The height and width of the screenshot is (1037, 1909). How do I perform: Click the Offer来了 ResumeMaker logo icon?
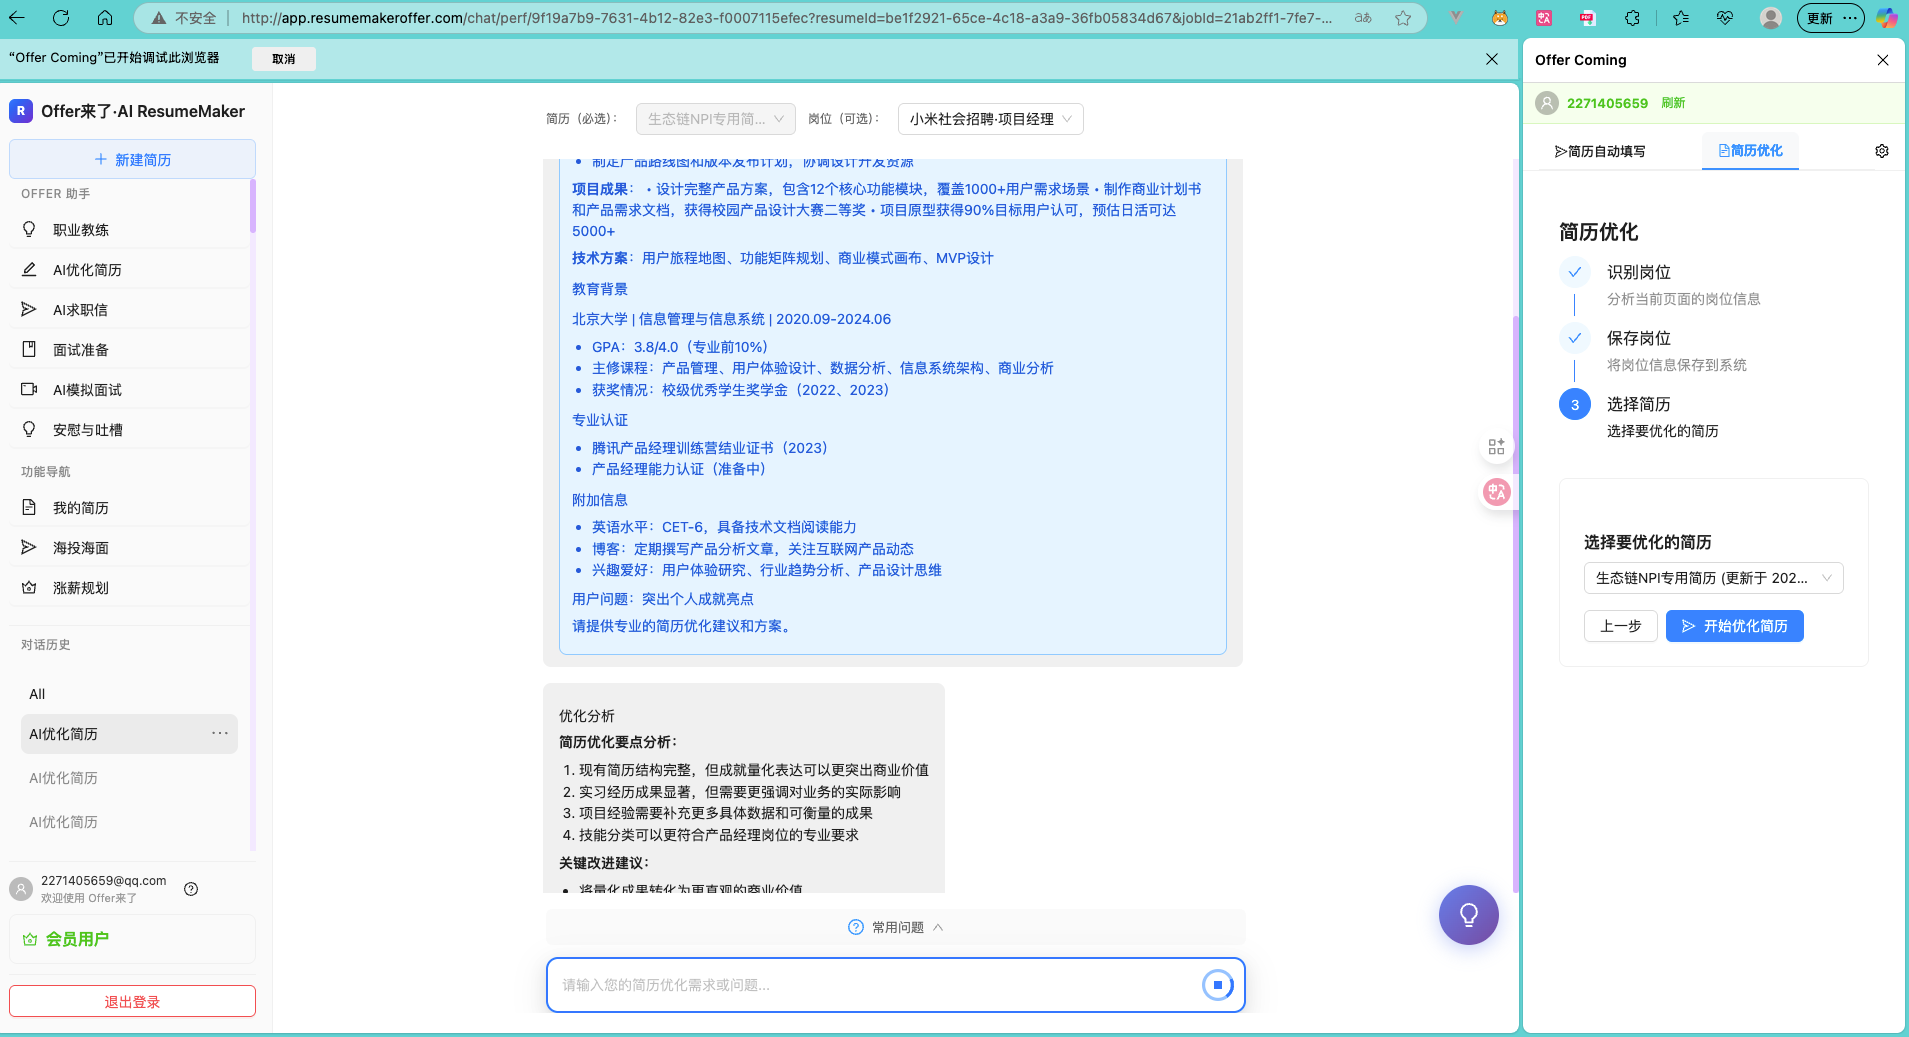click(x=21, y=111)
